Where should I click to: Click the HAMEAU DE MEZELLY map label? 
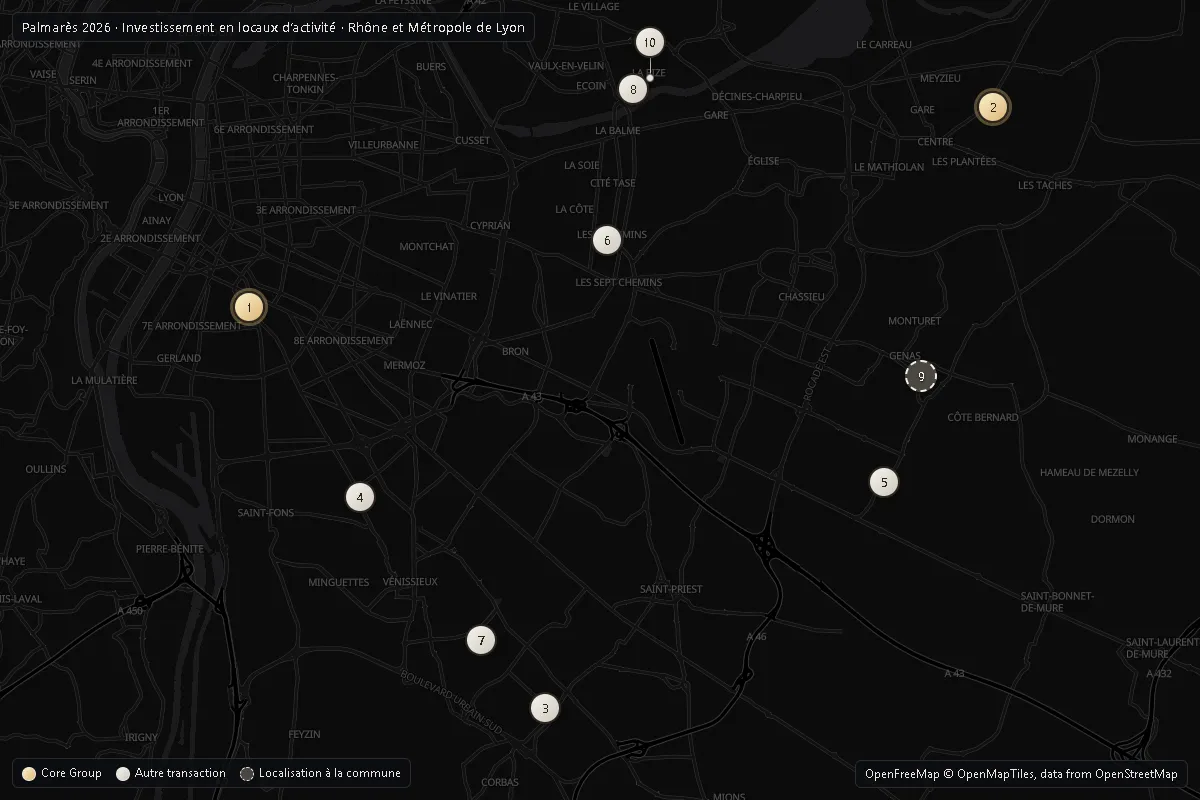(x=1089, y=473)
